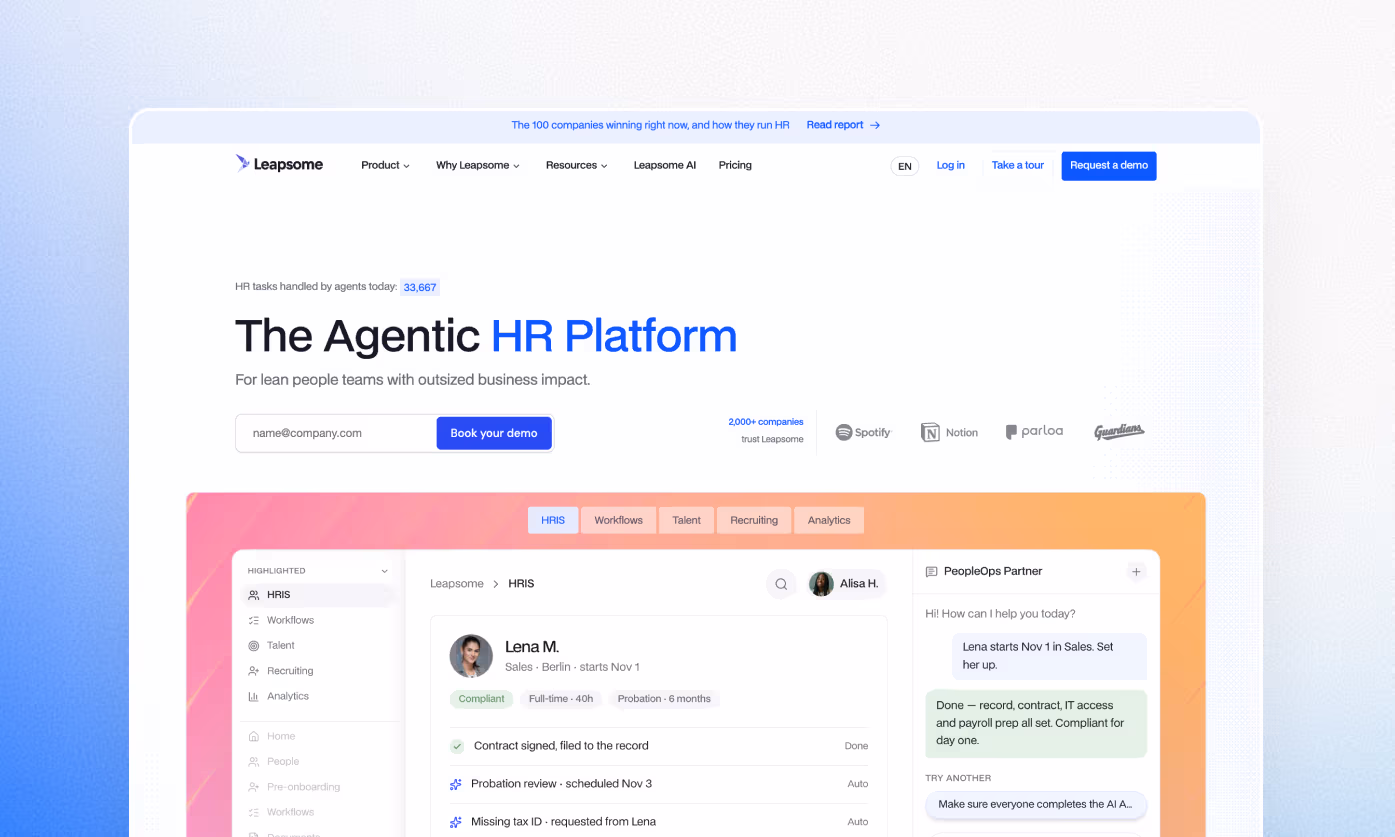This screenshot has height=837, width=1395.
Task: Click the Spotify logo
Action: coord(863,432)
